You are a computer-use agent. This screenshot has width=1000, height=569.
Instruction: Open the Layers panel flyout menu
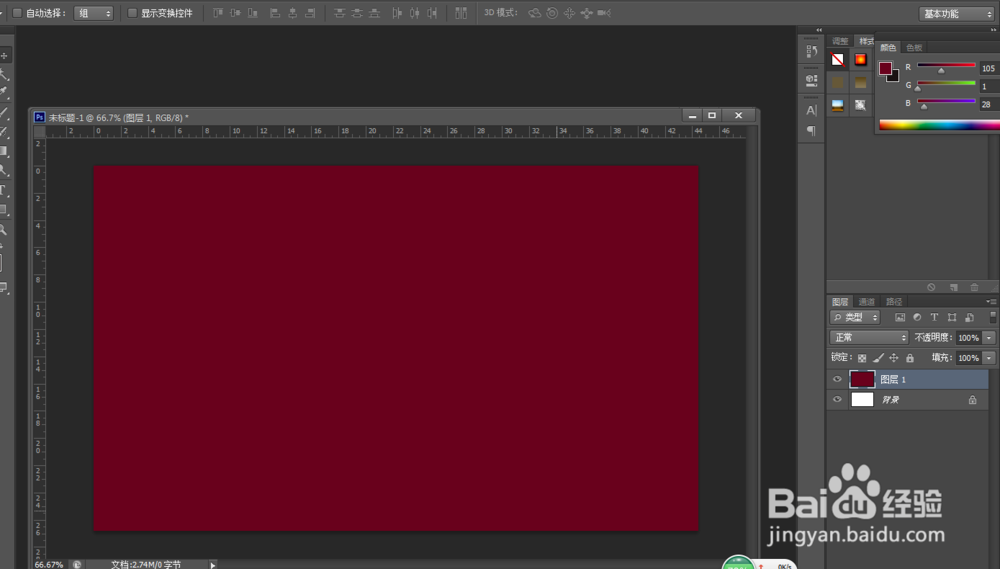(990, 301)
